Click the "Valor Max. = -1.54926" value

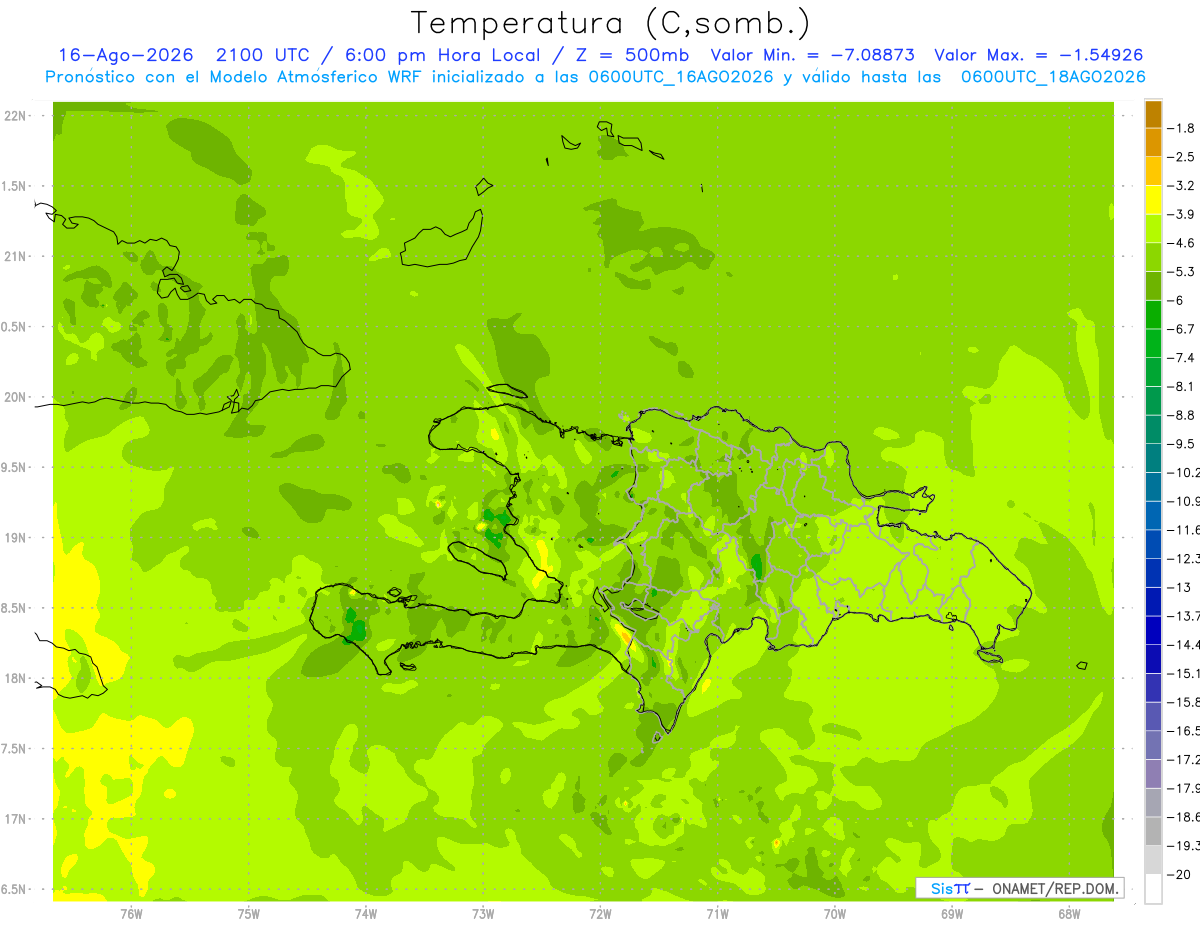pyautogui.click(x=1038, y=56)
